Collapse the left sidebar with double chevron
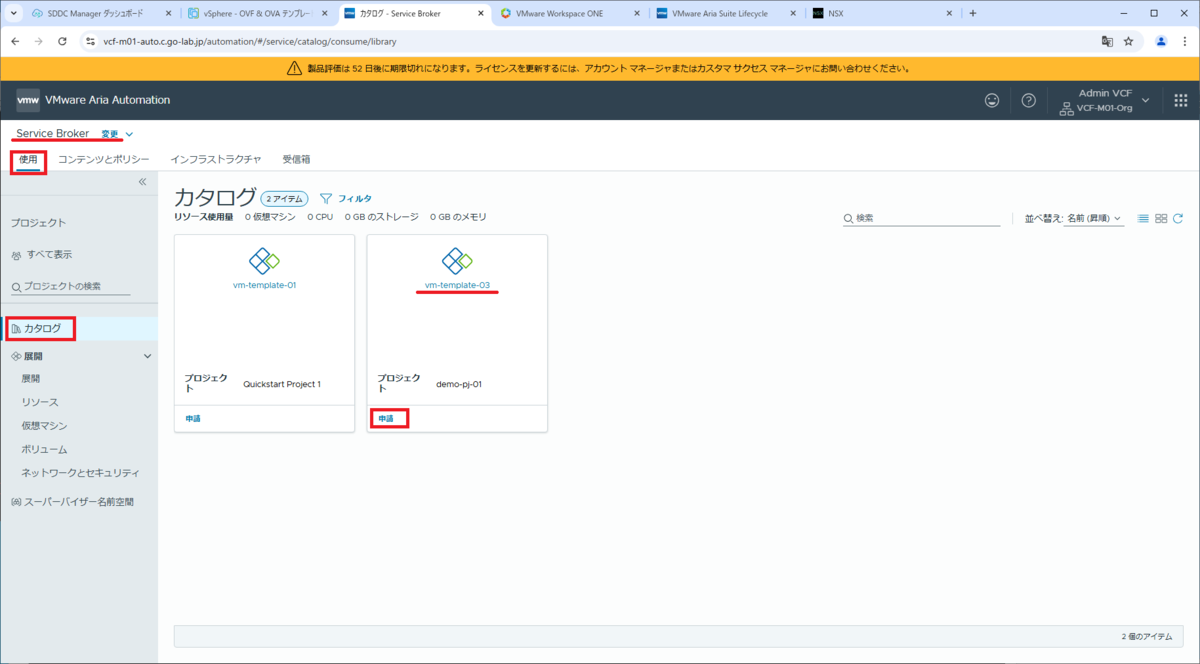This screenshot has height=664, width=1200. [142, 182]
